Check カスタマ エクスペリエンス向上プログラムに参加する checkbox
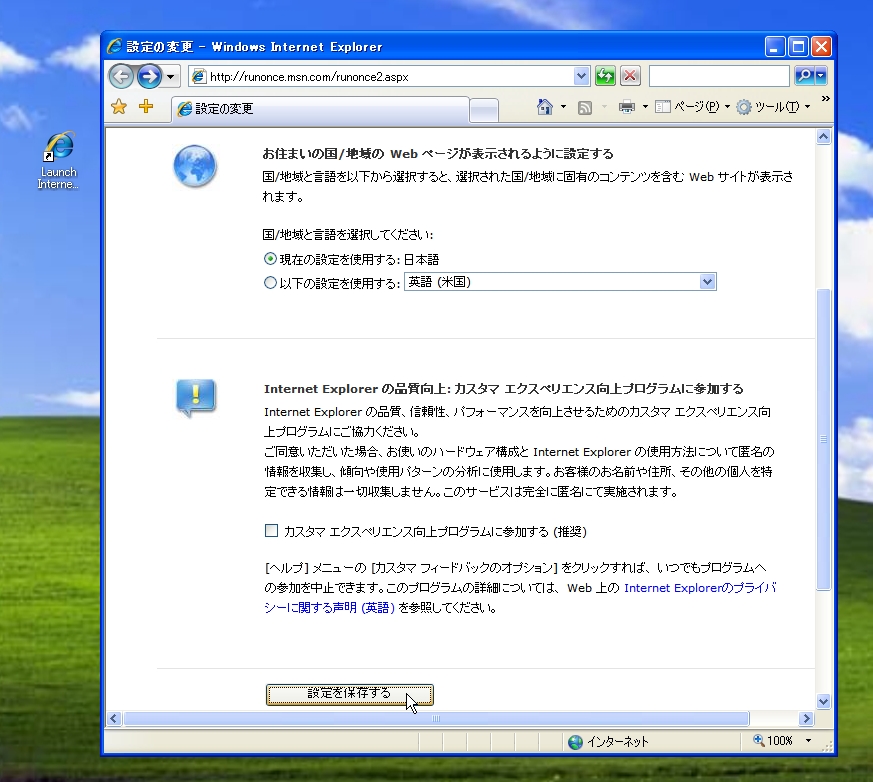 coord(271,530)
